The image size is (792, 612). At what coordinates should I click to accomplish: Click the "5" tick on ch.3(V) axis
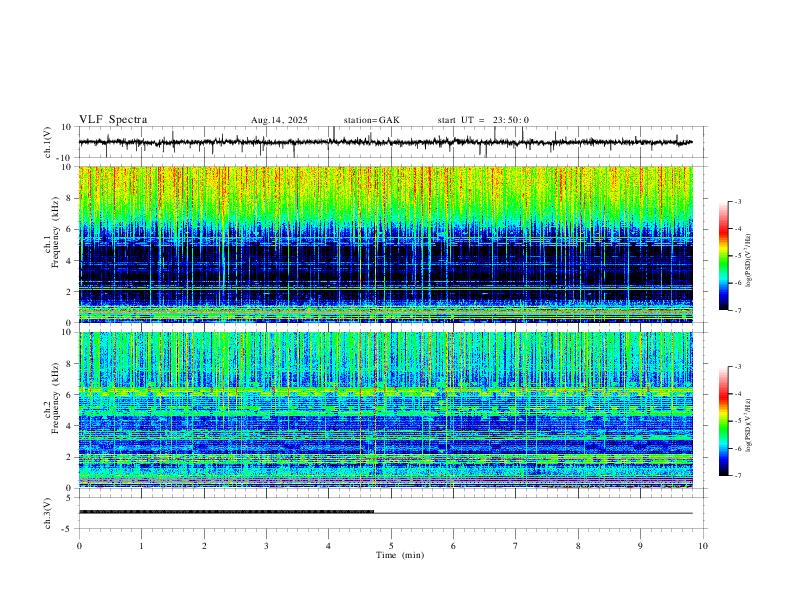[x=69, y=498]
